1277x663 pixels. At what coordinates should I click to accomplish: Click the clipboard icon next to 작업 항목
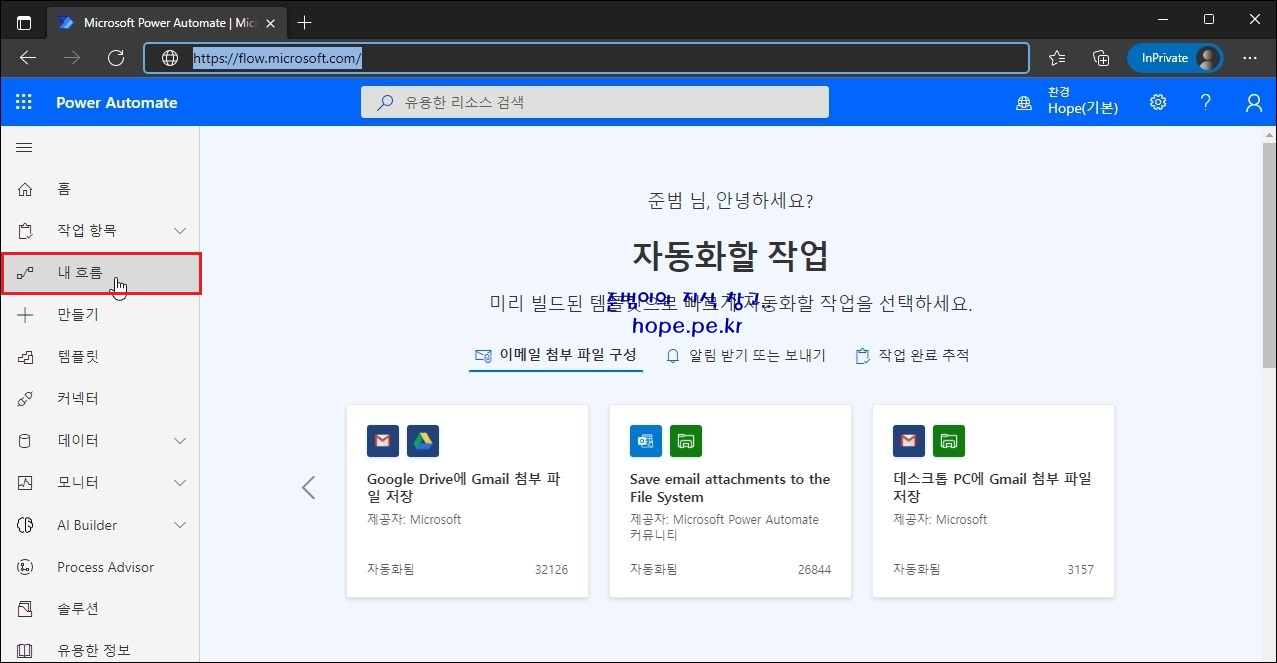[25, 231]
